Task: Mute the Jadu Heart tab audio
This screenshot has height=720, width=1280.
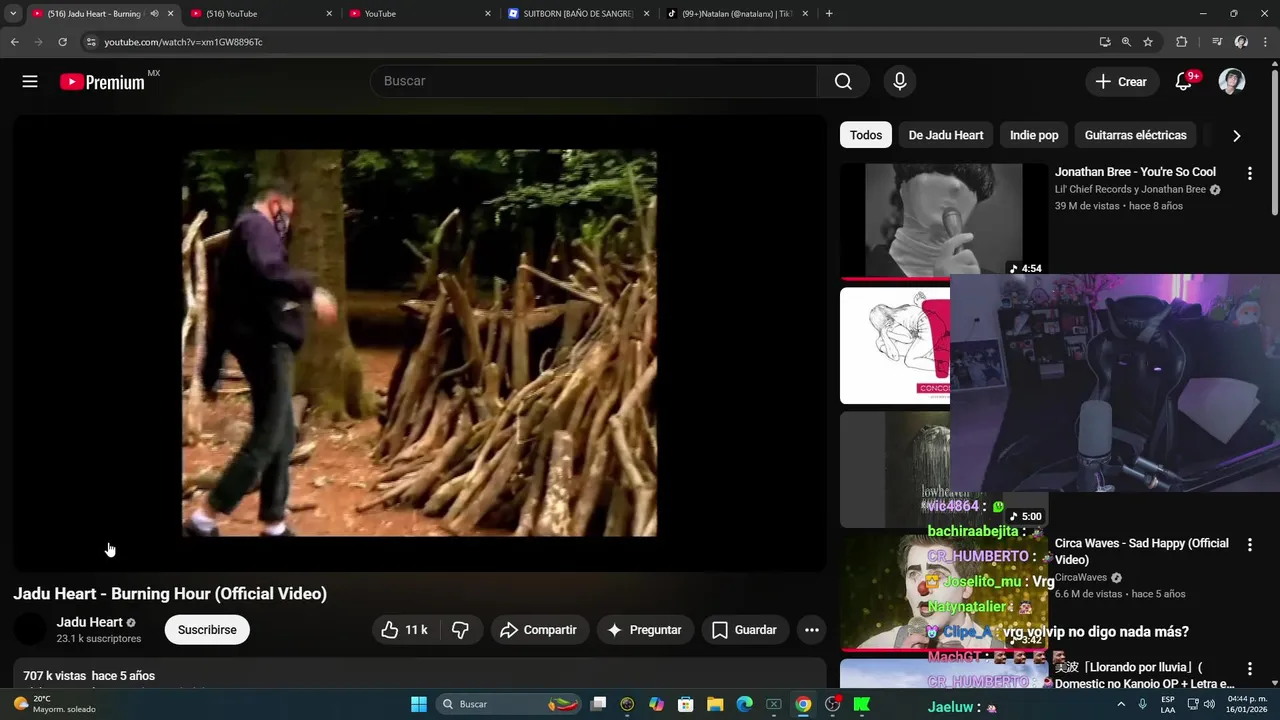Action: 154,13
